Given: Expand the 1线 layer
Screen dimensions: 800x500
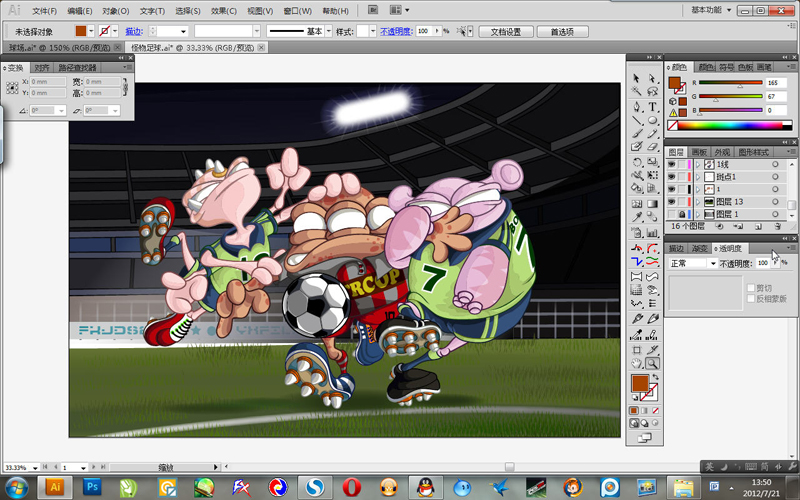Looking at the screenshot, I should pos(698,164).
